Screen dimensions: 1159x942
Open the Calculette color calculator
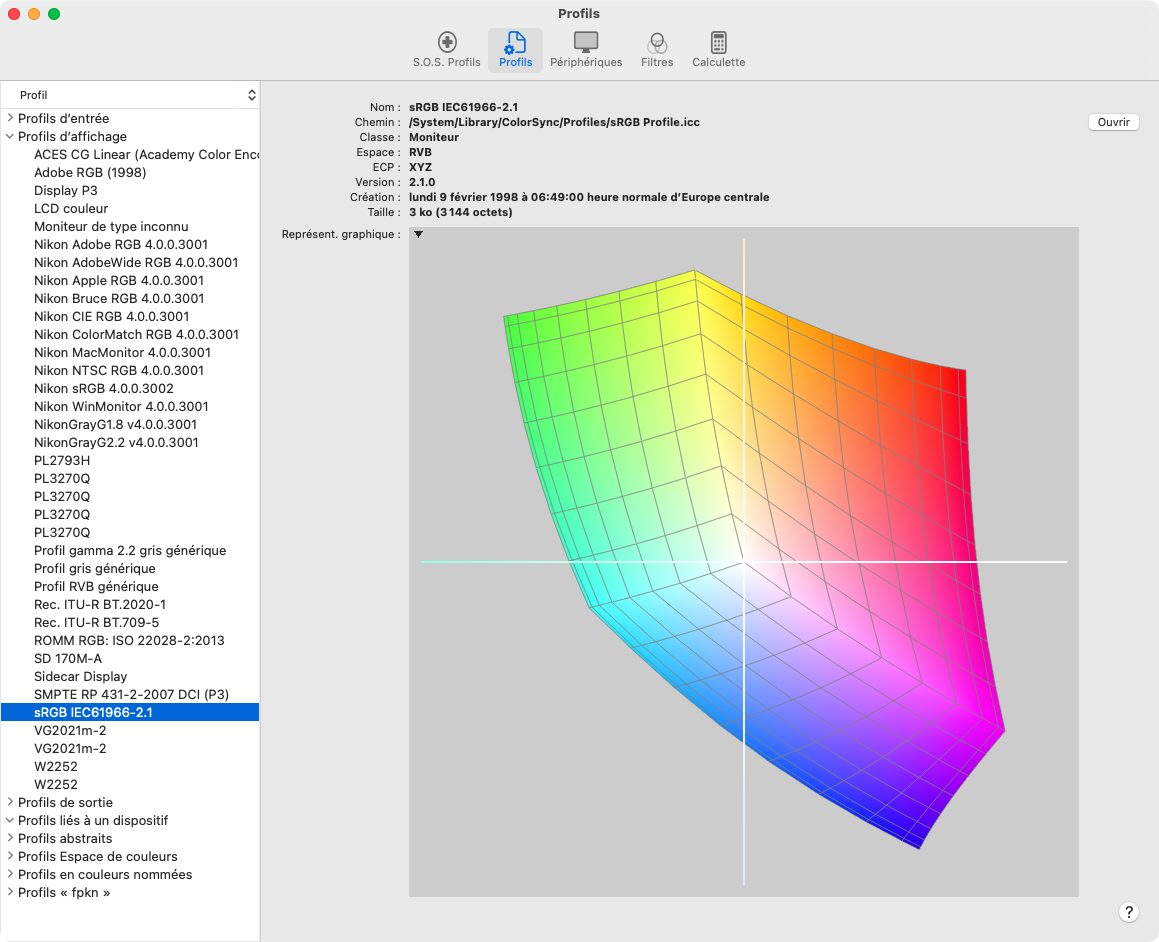718,47
